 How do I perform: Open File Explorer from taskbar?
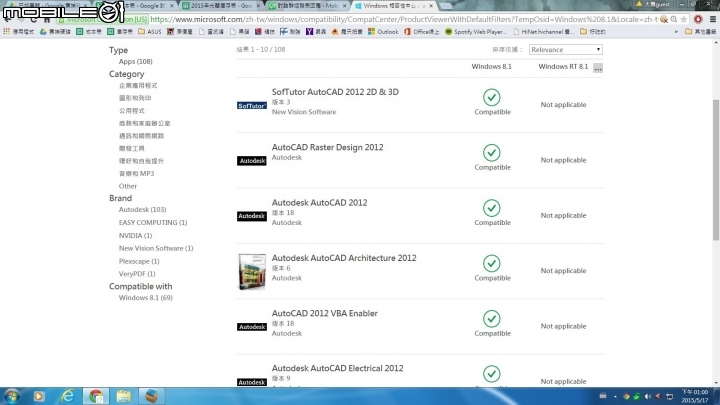click(x=124, y=396)
